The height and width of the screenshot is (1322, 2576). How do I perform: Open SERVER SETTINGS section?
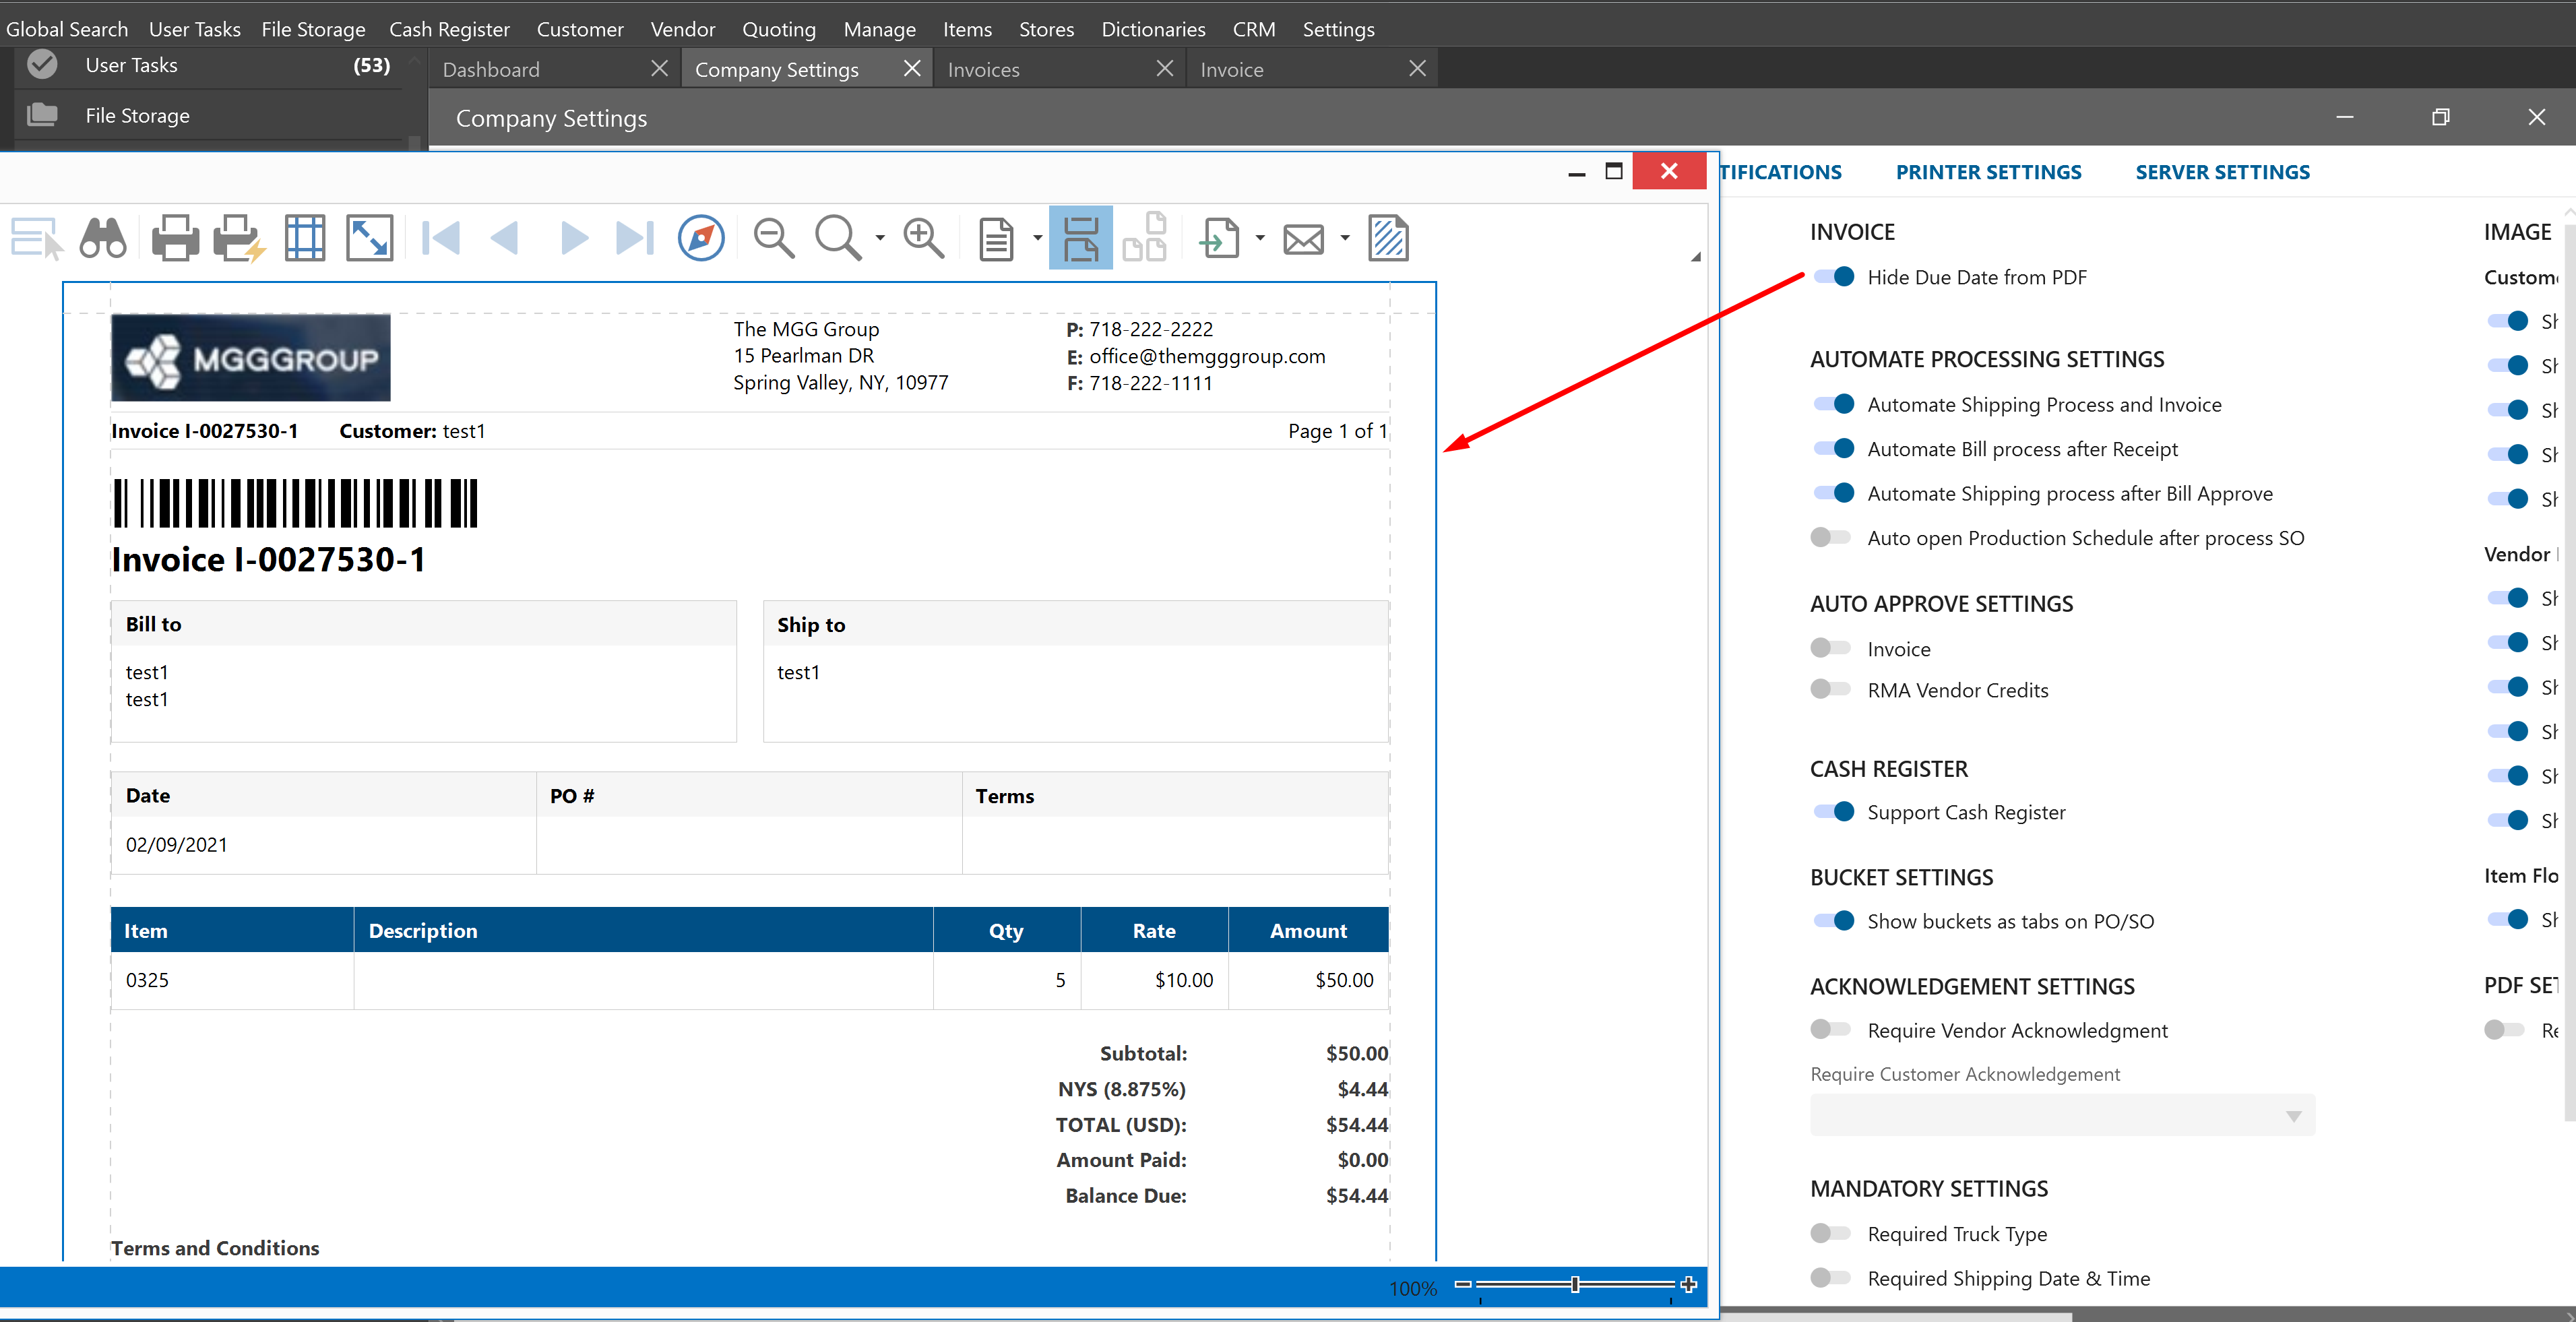2222,172
